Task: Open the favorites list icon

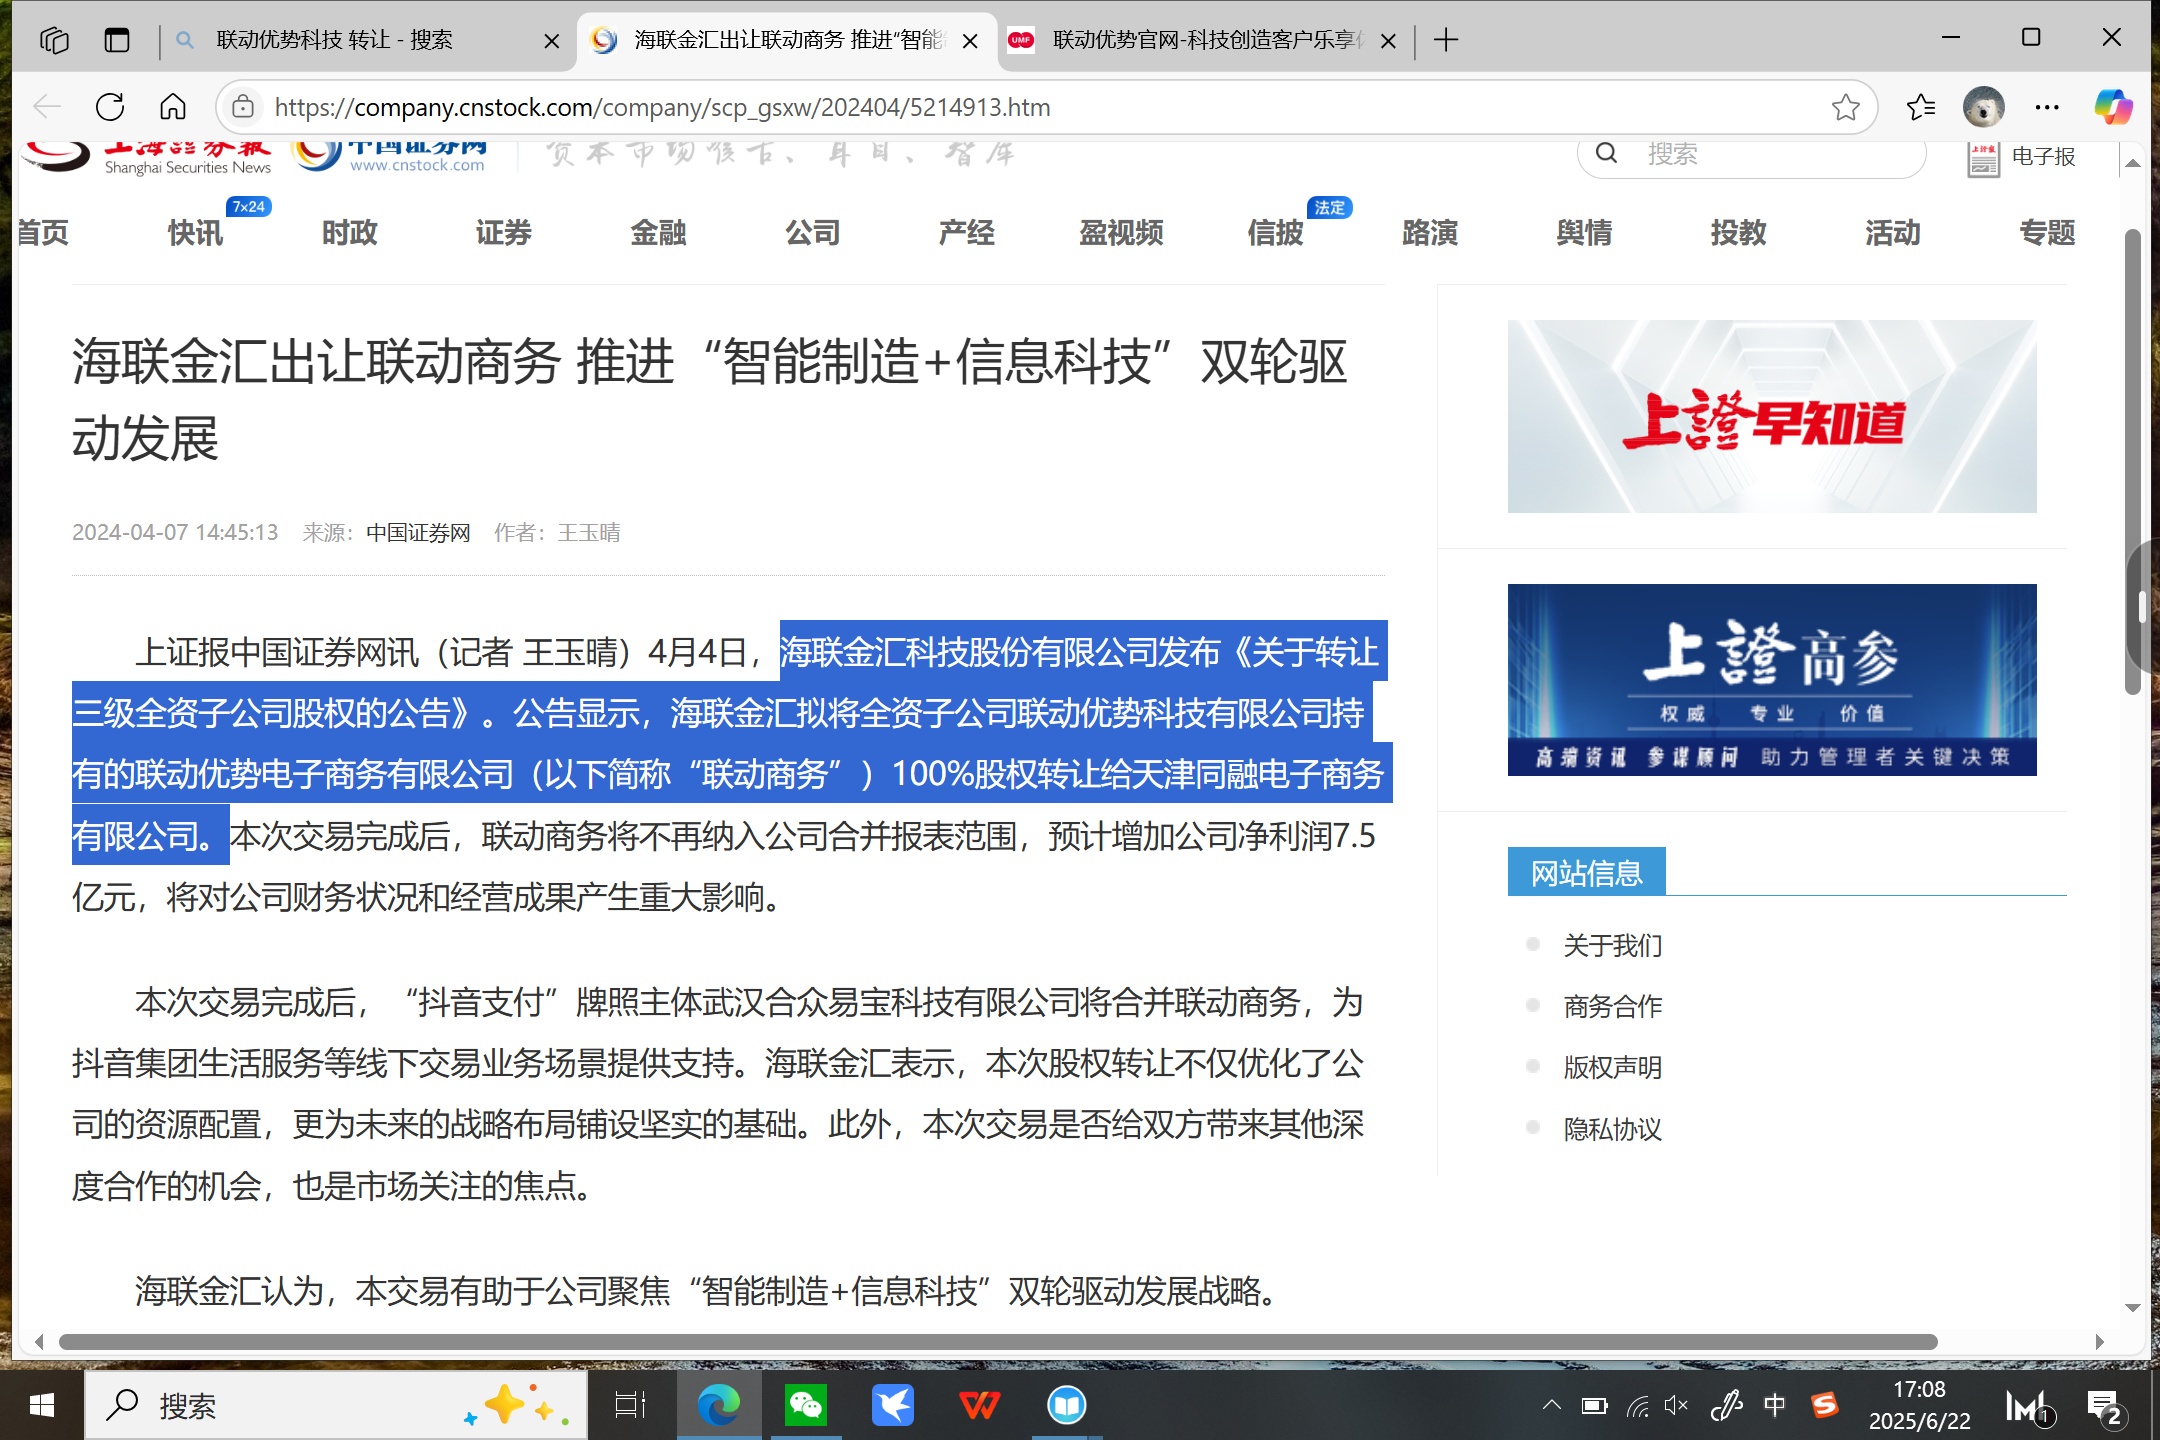Action: tap(1920, 107)
